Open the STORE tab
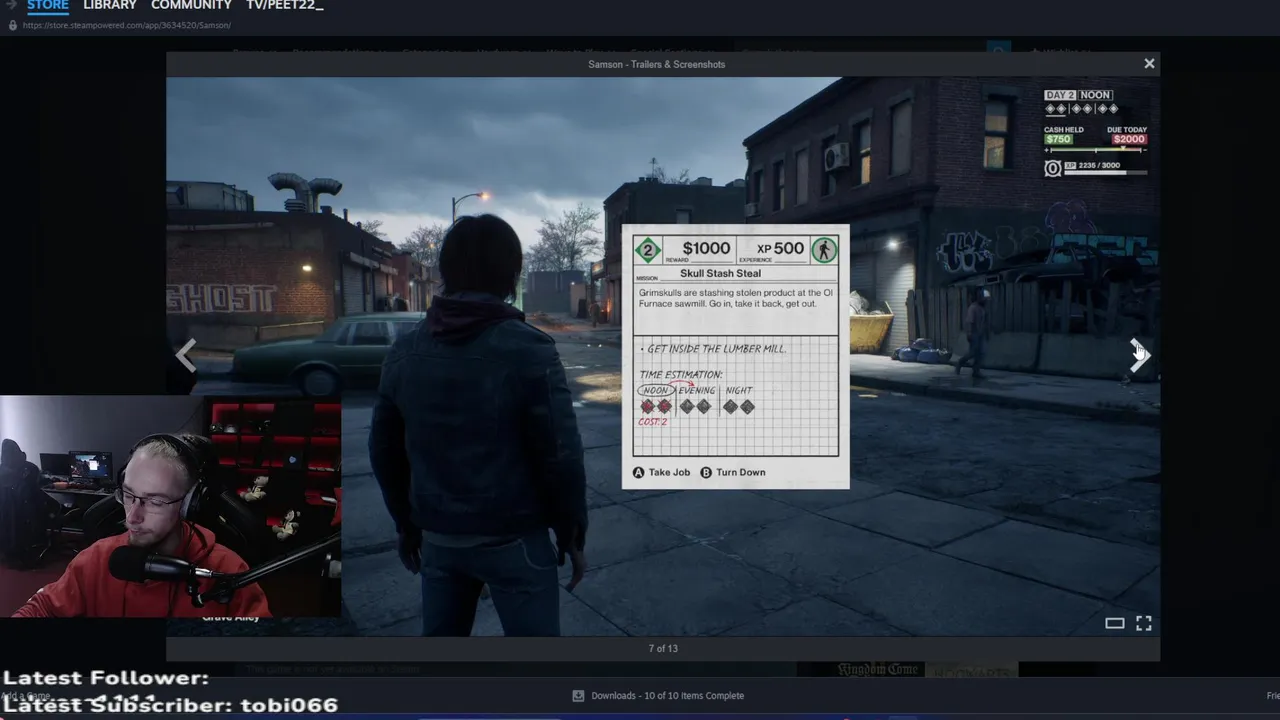Image resolution: width=1280 pixels, height=720 pixels. point(47,6)
